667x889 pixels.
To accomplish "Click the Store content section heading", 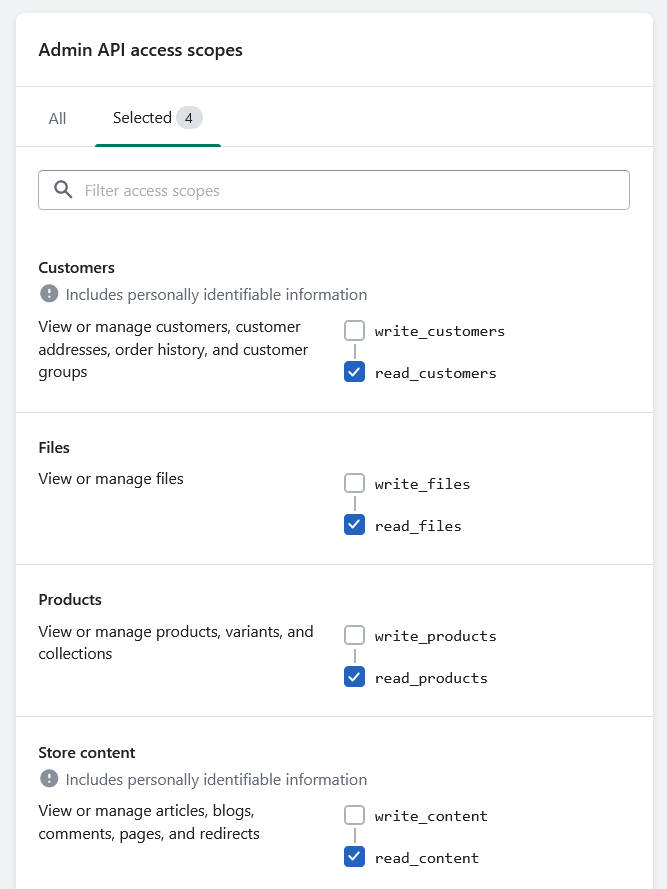I will [87, 753].
